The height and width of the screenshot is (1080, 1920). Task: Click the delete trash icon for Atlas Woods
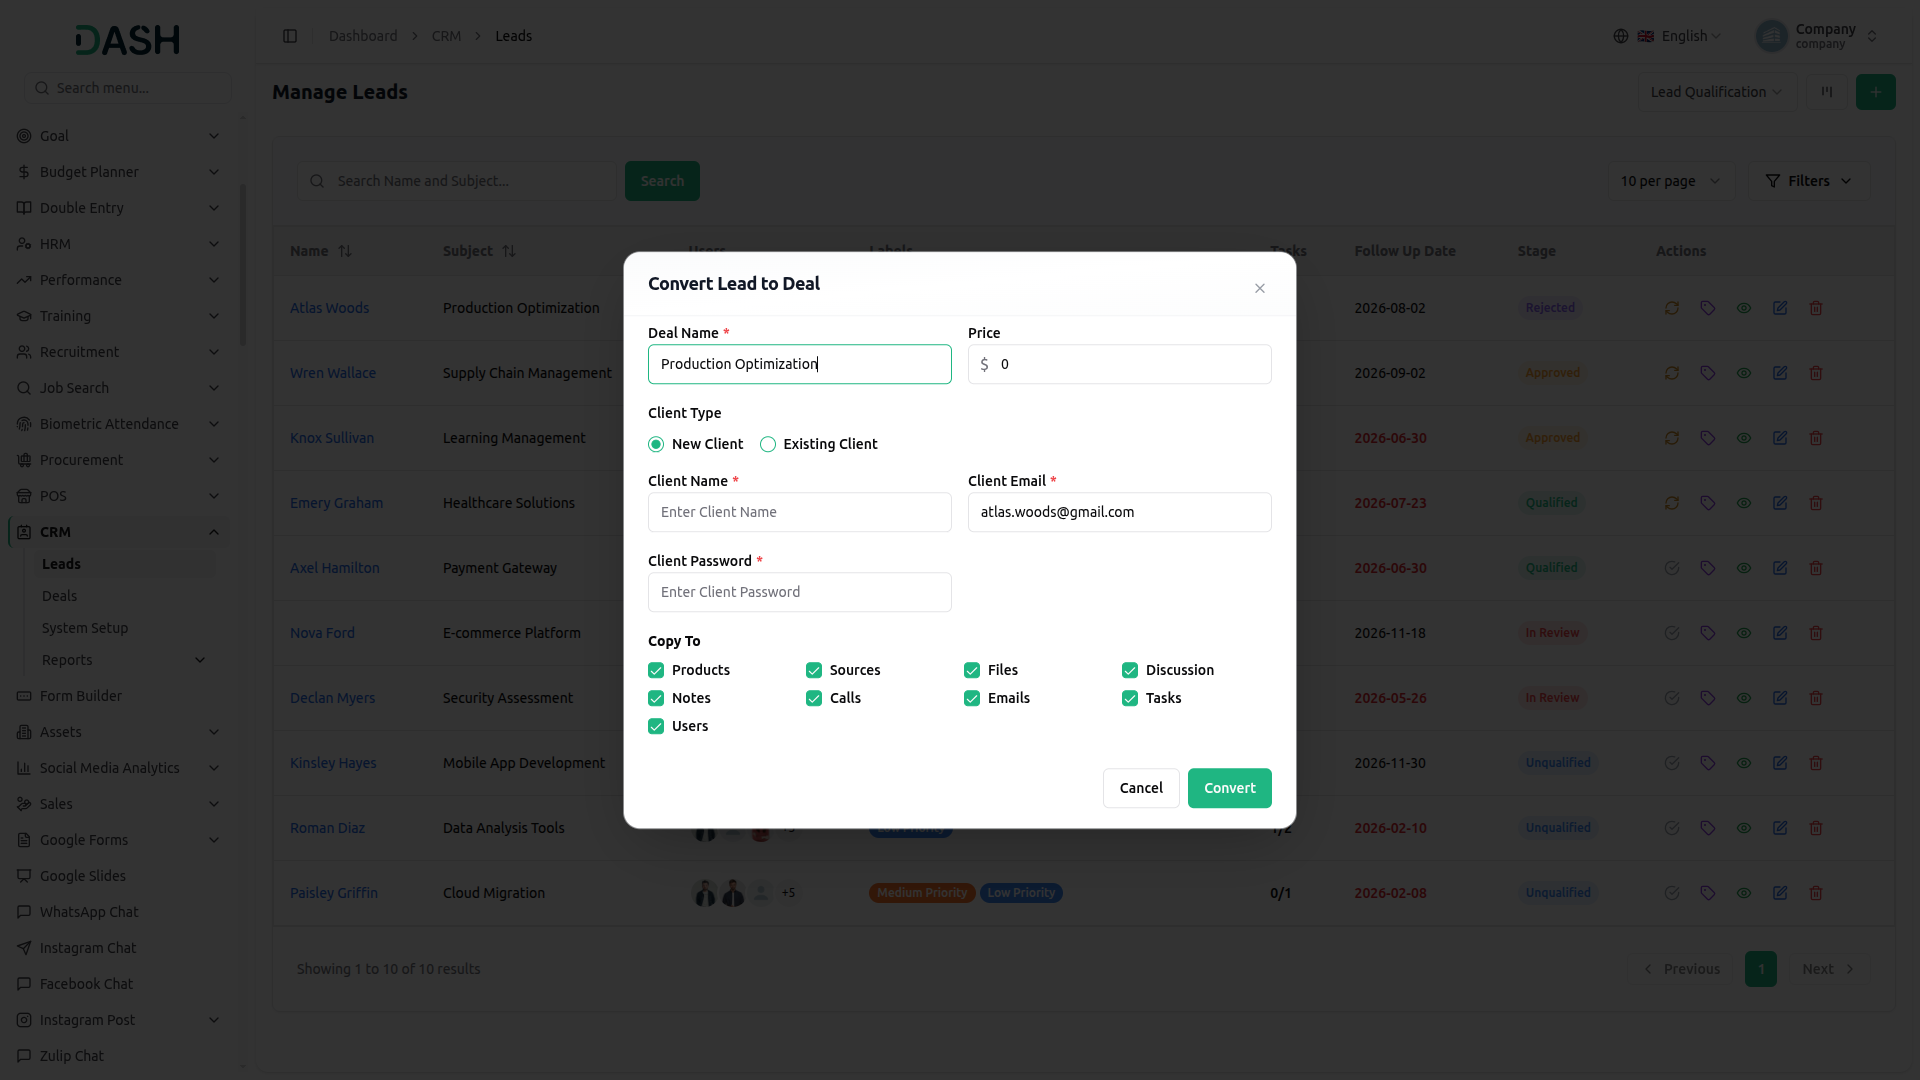pyautogui.click(x=1816, y=308)
